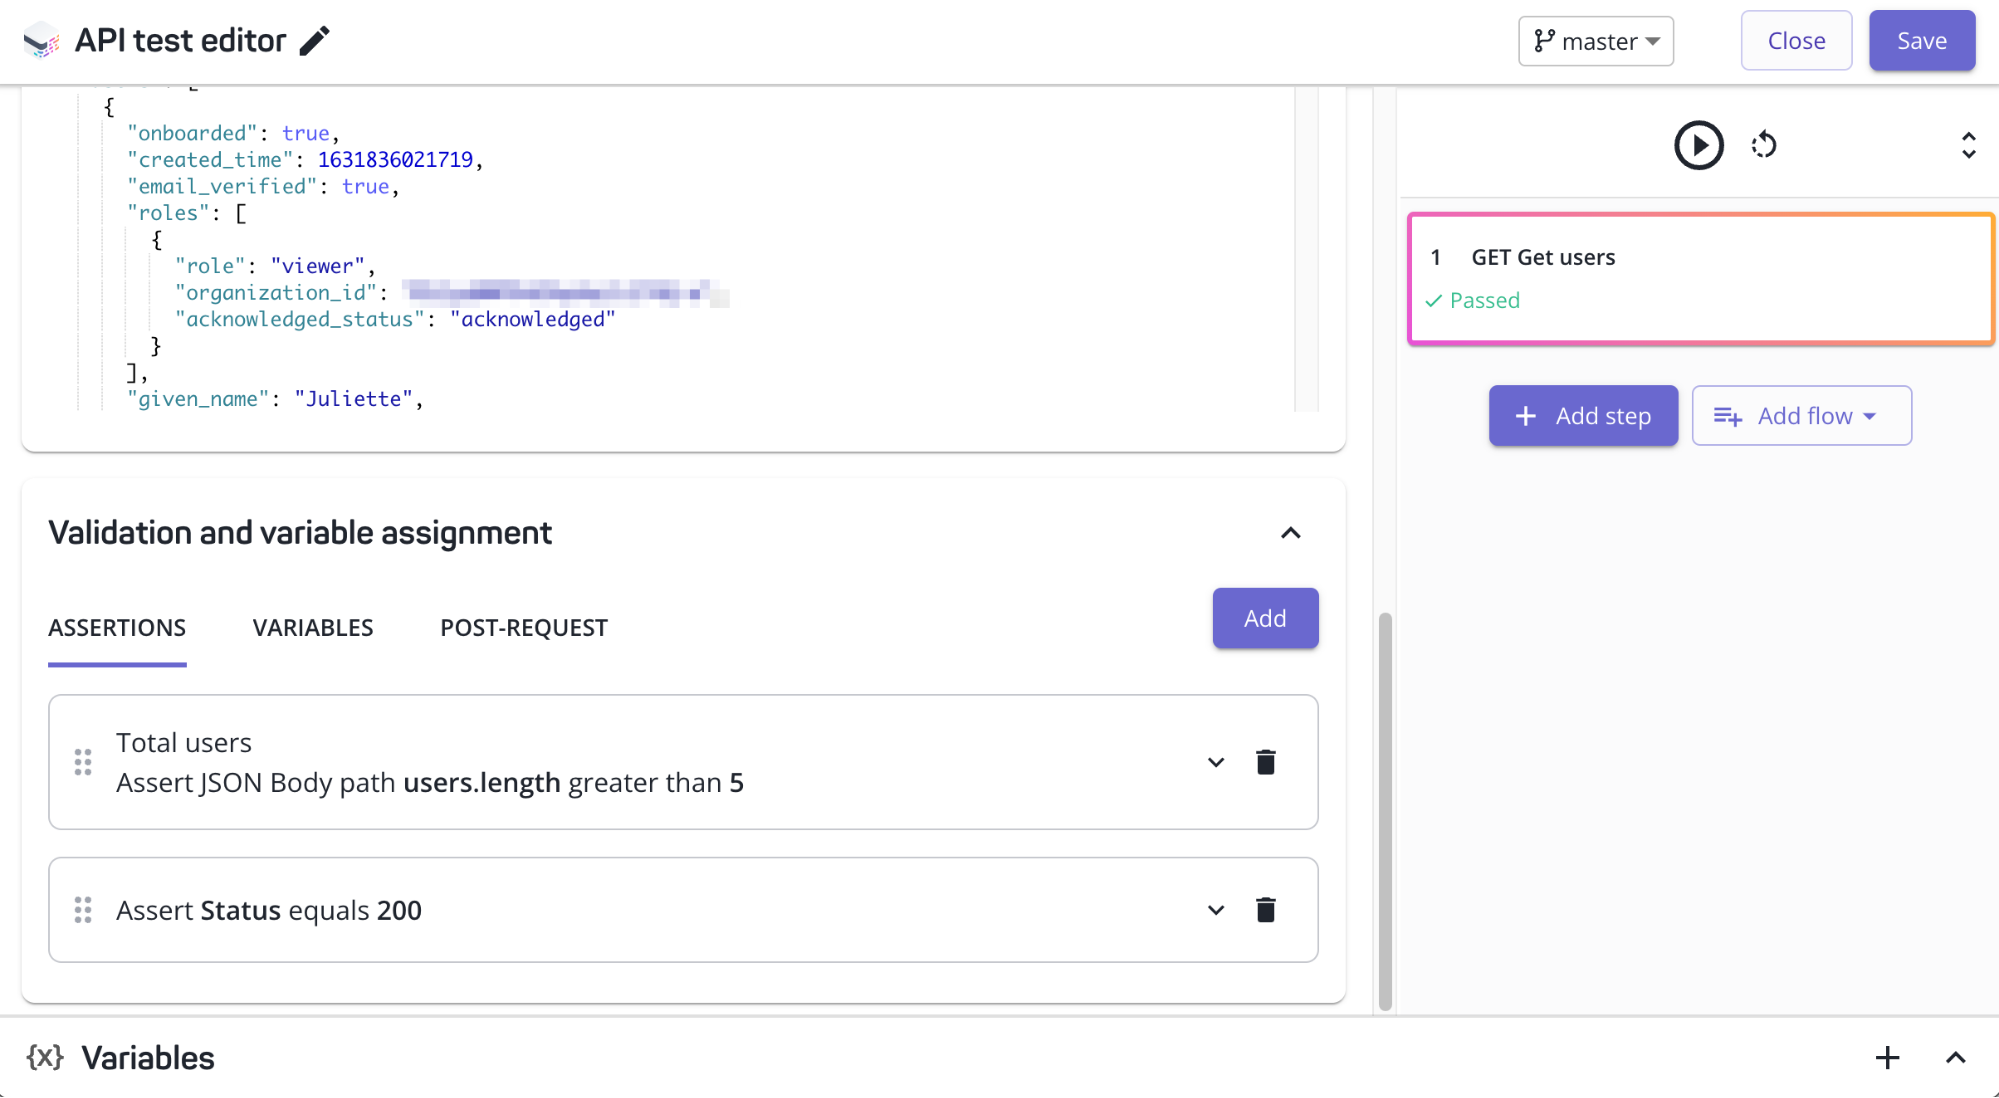
Task: Click the drag handle of Status assertion
Action: point(83,910)
